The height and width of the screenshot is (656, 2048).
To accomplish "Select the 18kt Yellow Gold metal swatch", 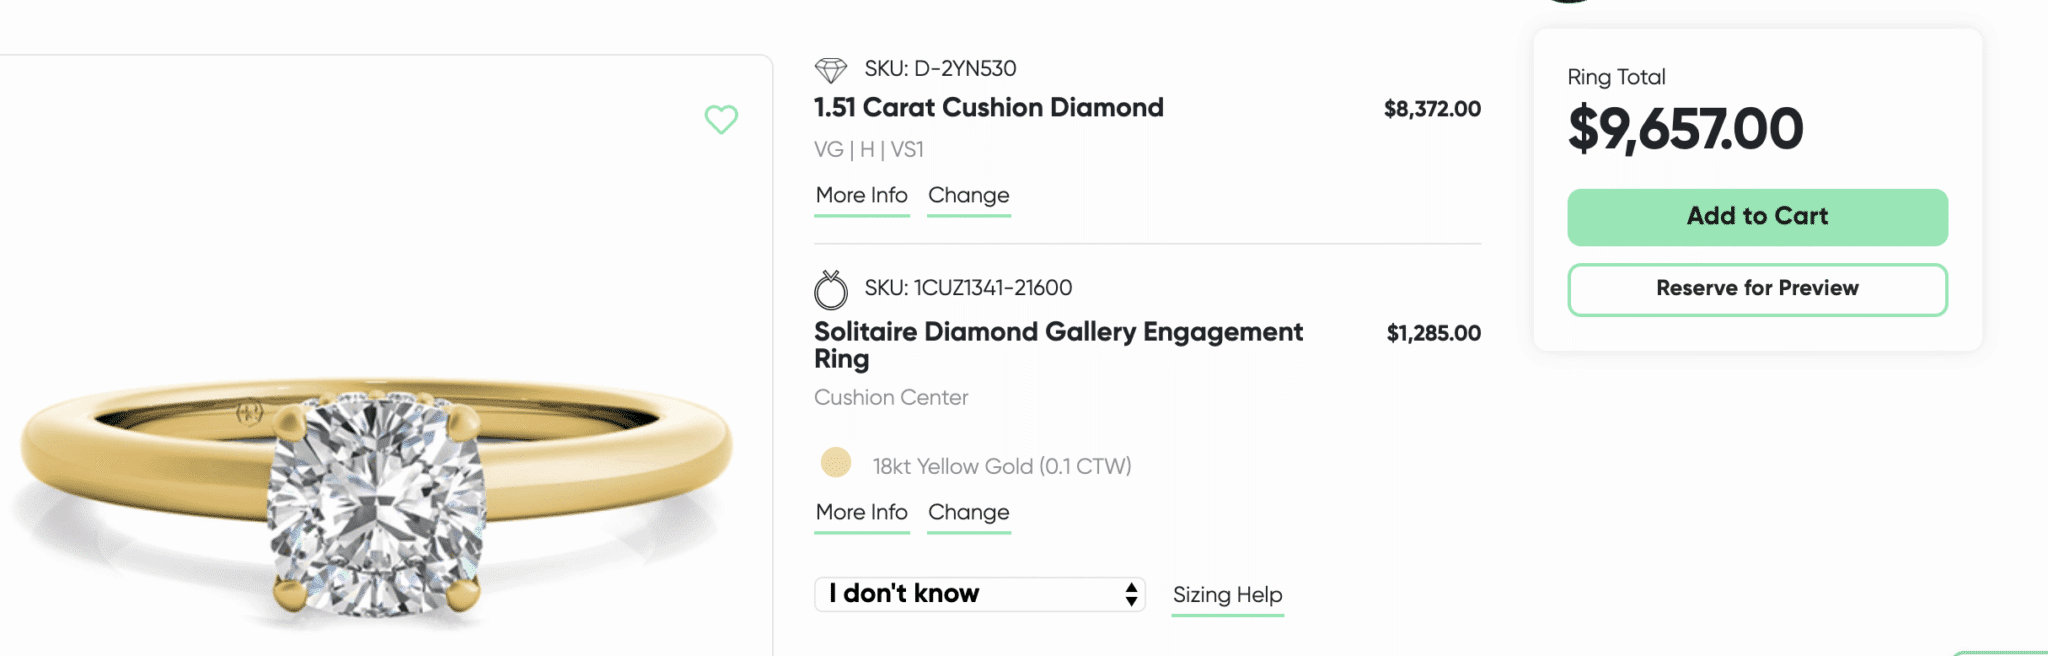I will click(x=833, y=464).
